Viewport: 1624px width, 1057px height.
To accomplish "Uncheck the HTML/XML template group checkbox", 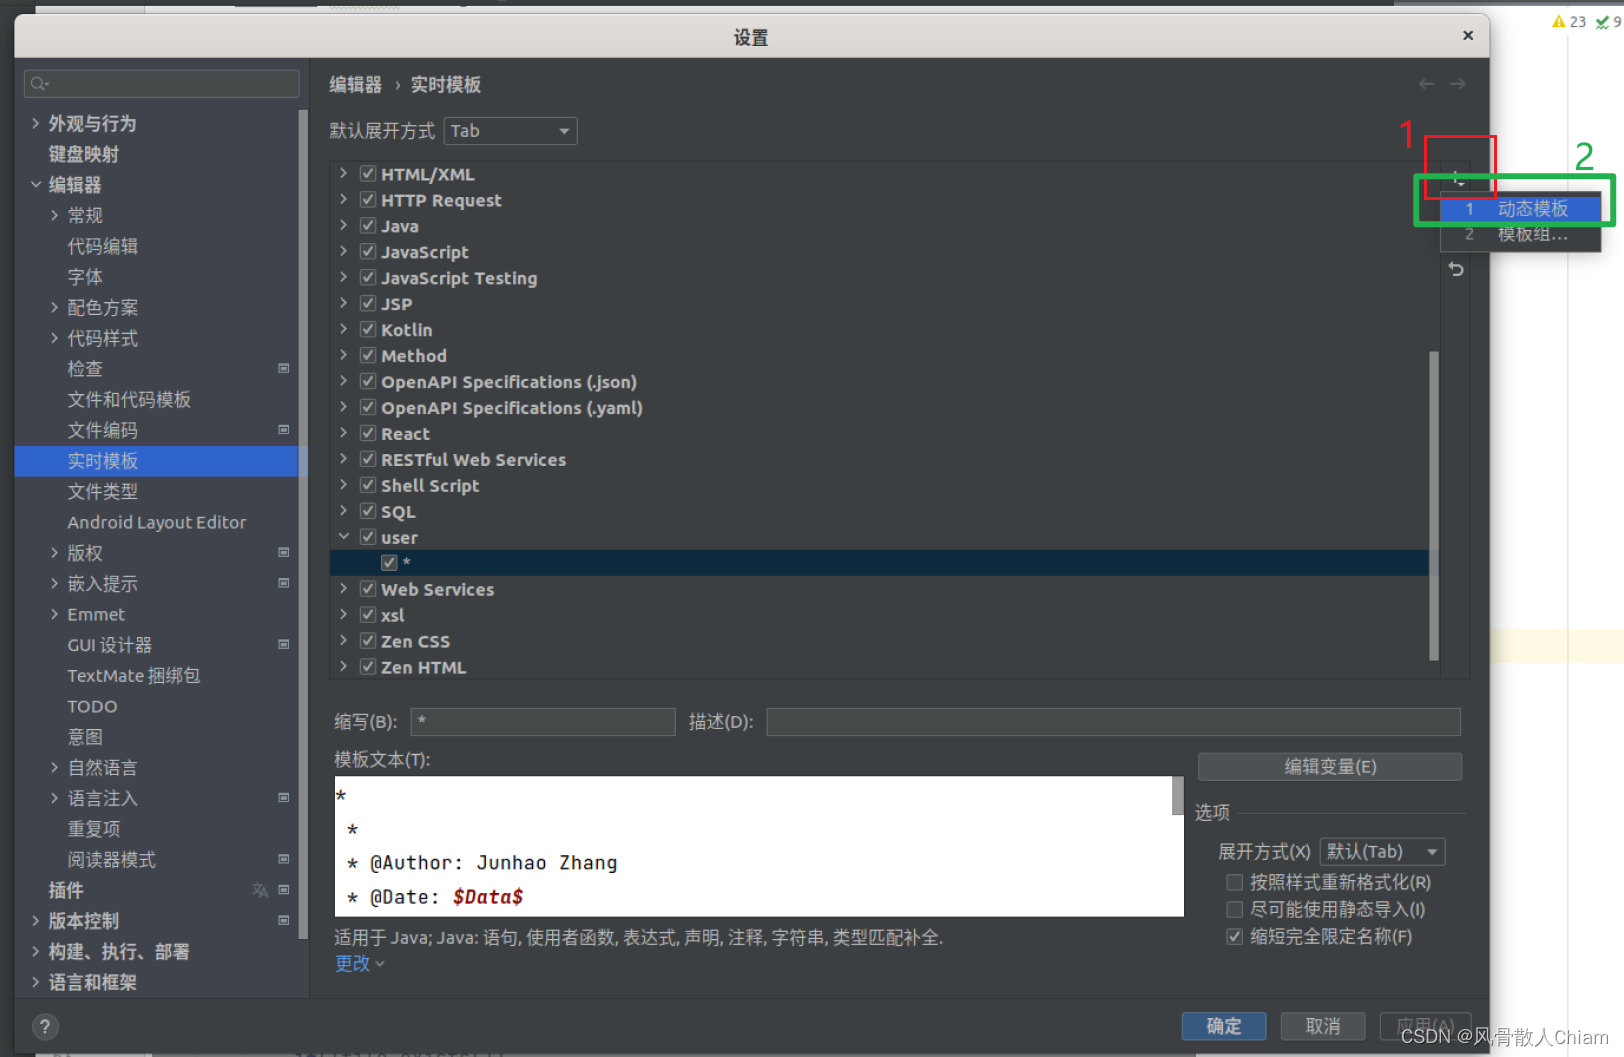I will coord(368,173).
